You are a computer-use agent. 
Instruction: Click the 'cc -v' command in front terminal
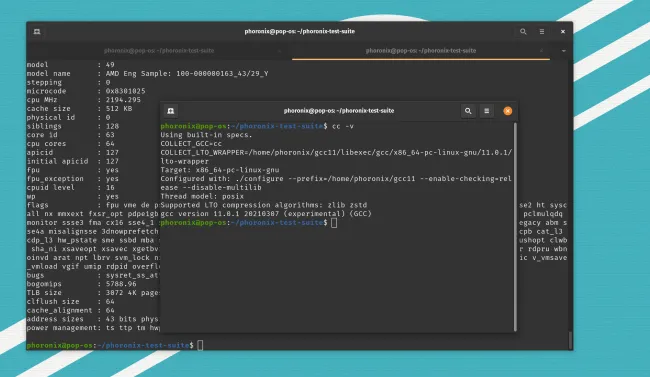point(343,126)
